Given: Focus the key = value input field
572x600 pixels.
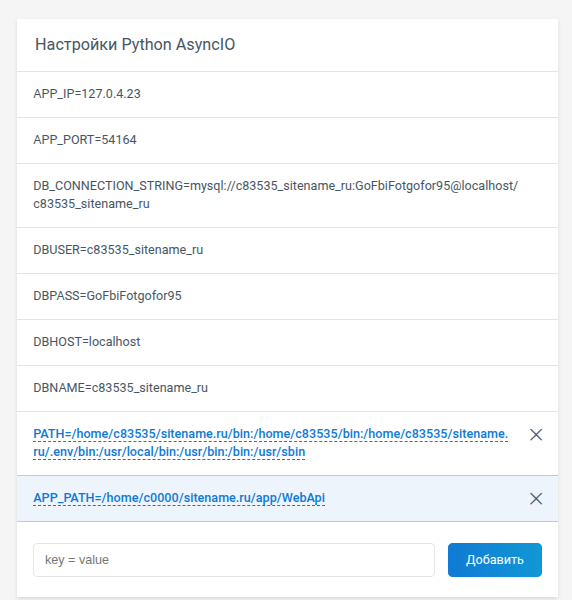Looking at the screenshot, I should pyautogui.click(x=234, y=559).
